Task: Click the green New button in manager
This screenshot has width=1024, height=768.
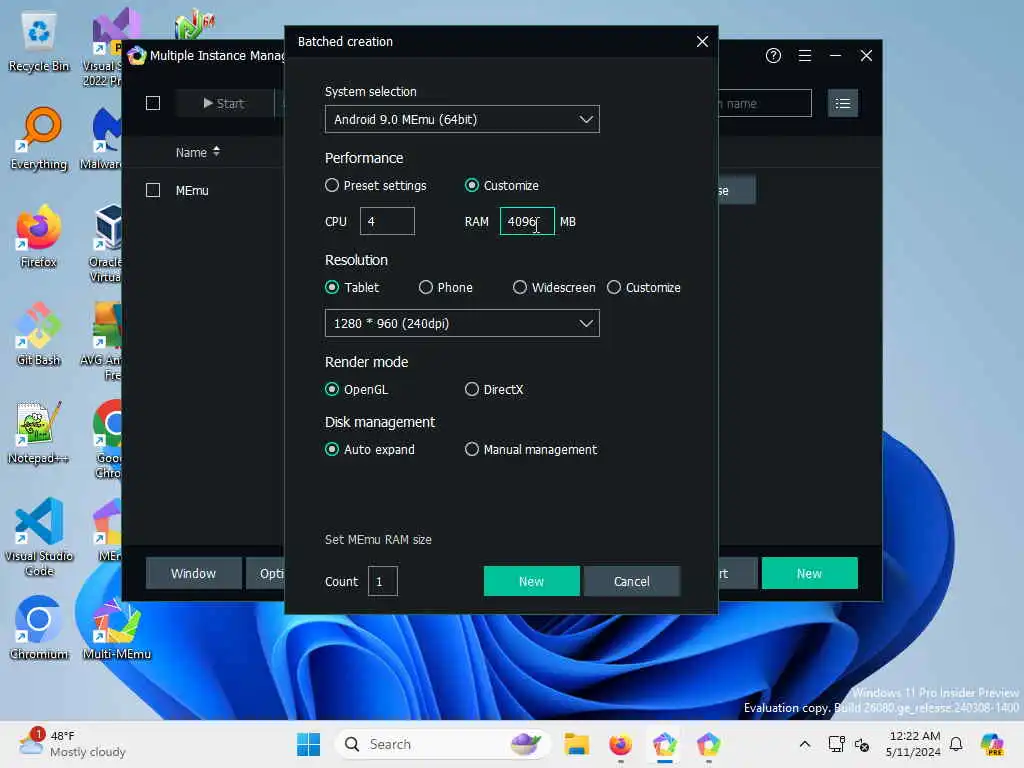Action: point(809,573)
